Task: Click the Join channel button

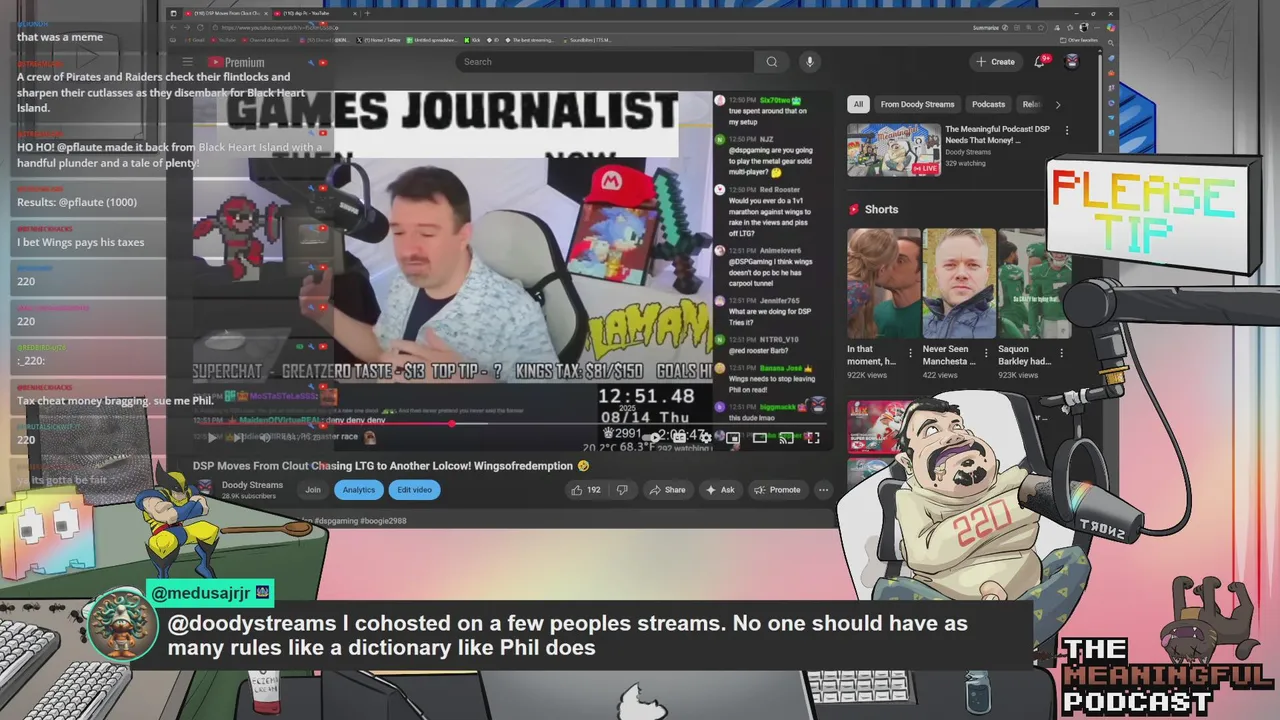Action: click(313, 490)
